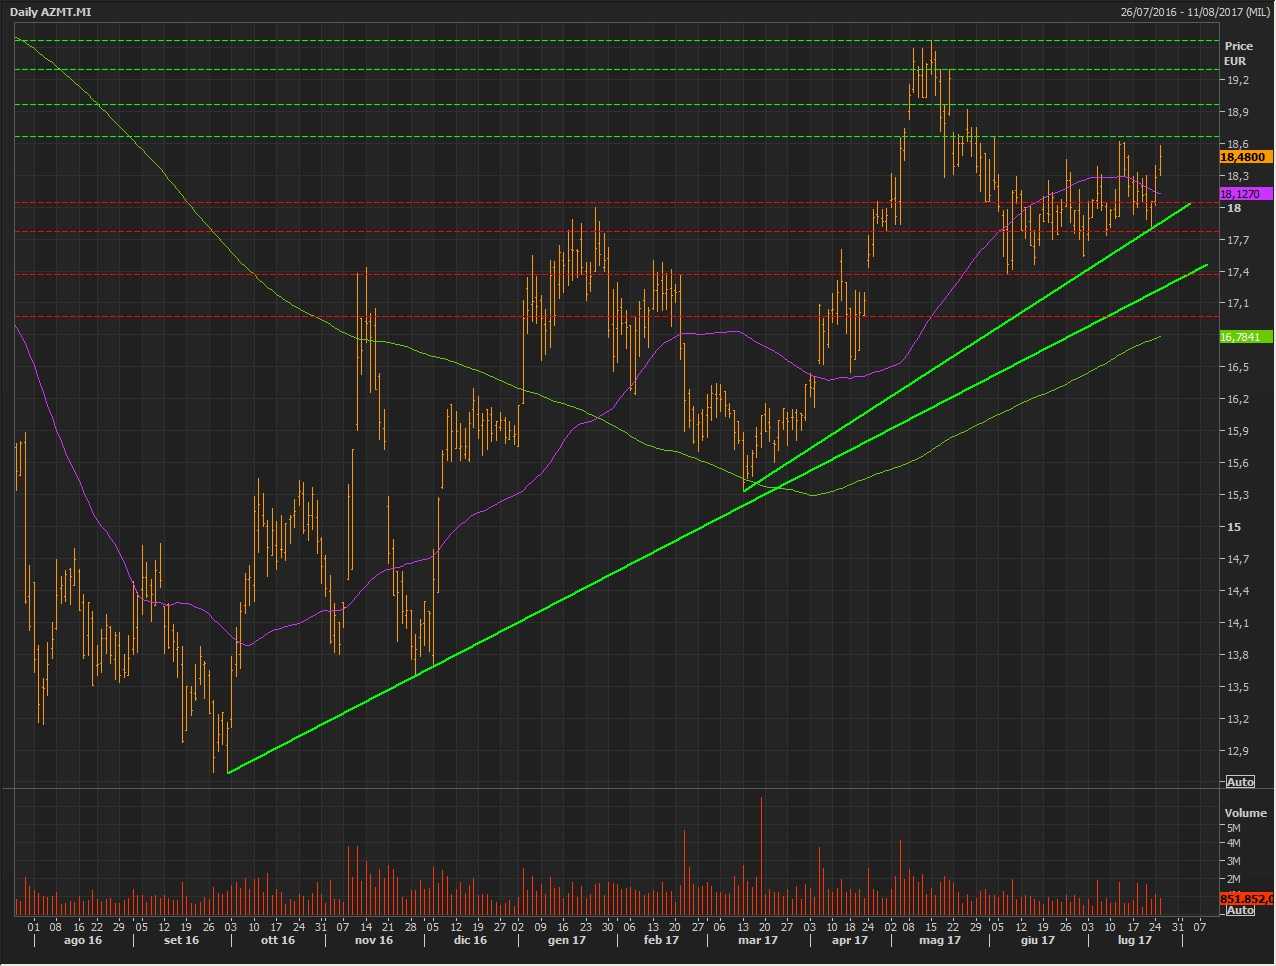Click the 13,8 price axis value
This screenshot has height=966, width=1276.
[1237, 655]
